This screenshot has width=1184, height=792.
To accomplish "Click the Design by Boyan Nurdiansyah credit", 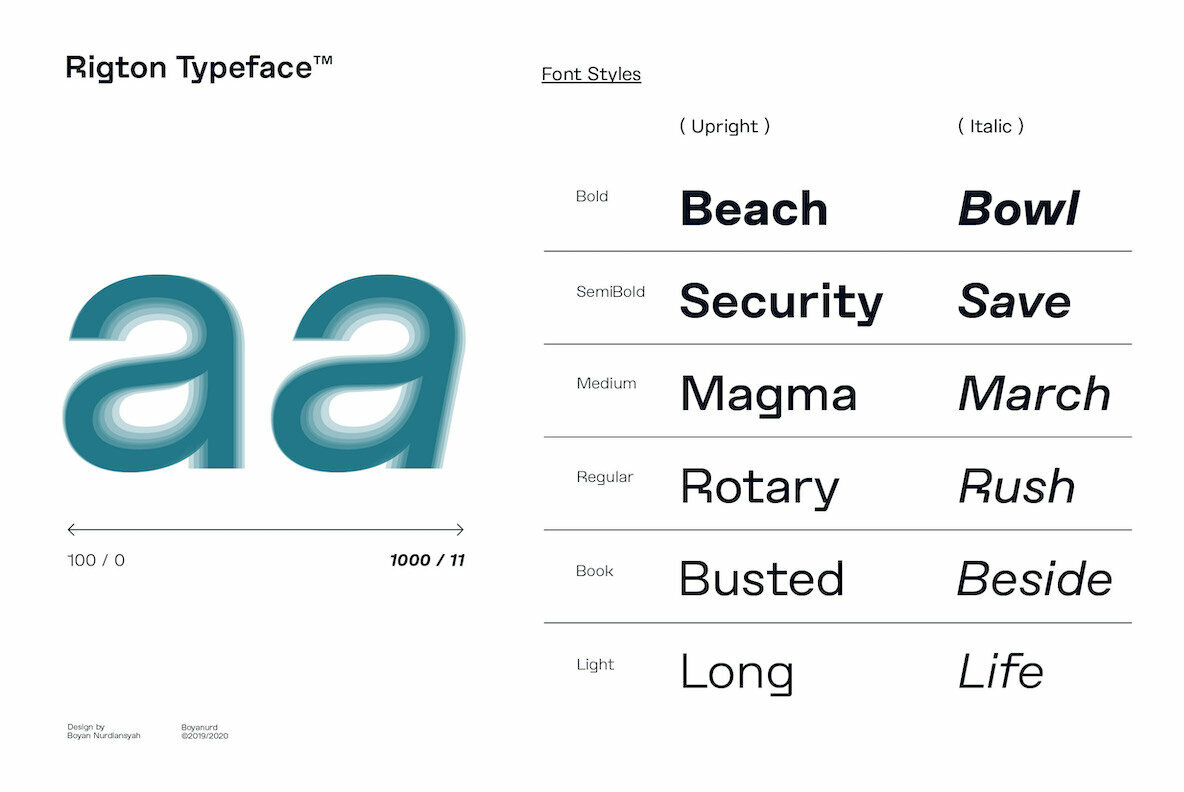I will click(104, 731).
